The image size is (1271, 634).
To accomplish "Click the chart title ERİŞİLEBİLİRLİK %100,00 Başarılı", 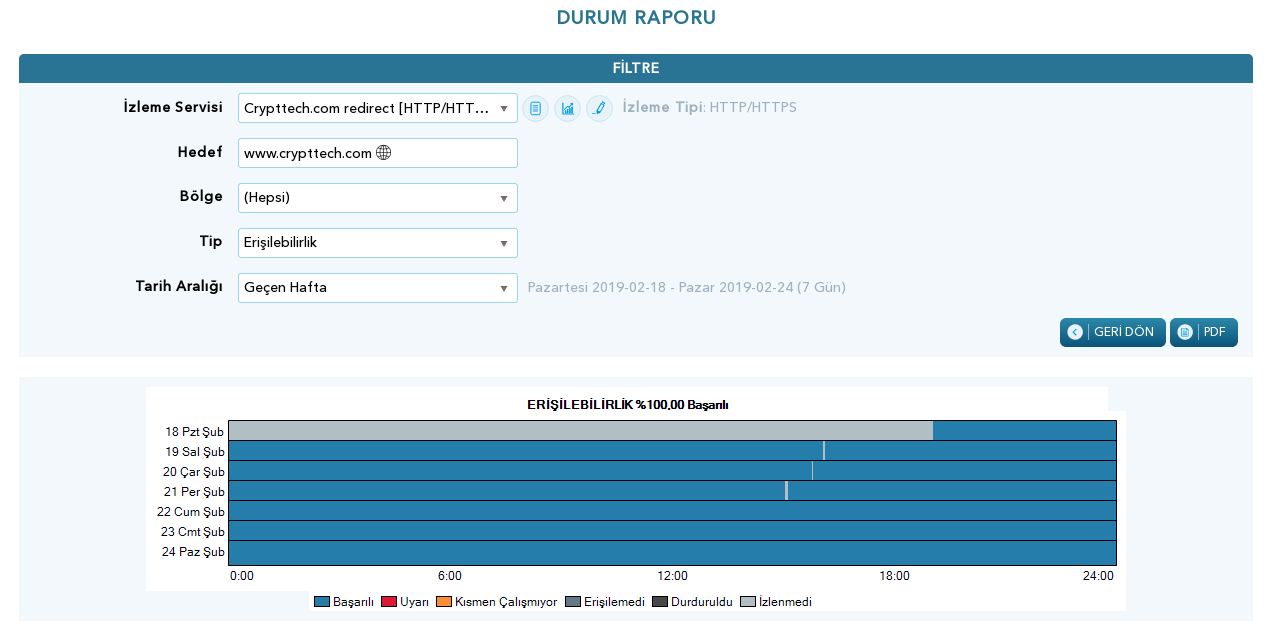I will tap(627, 405).
